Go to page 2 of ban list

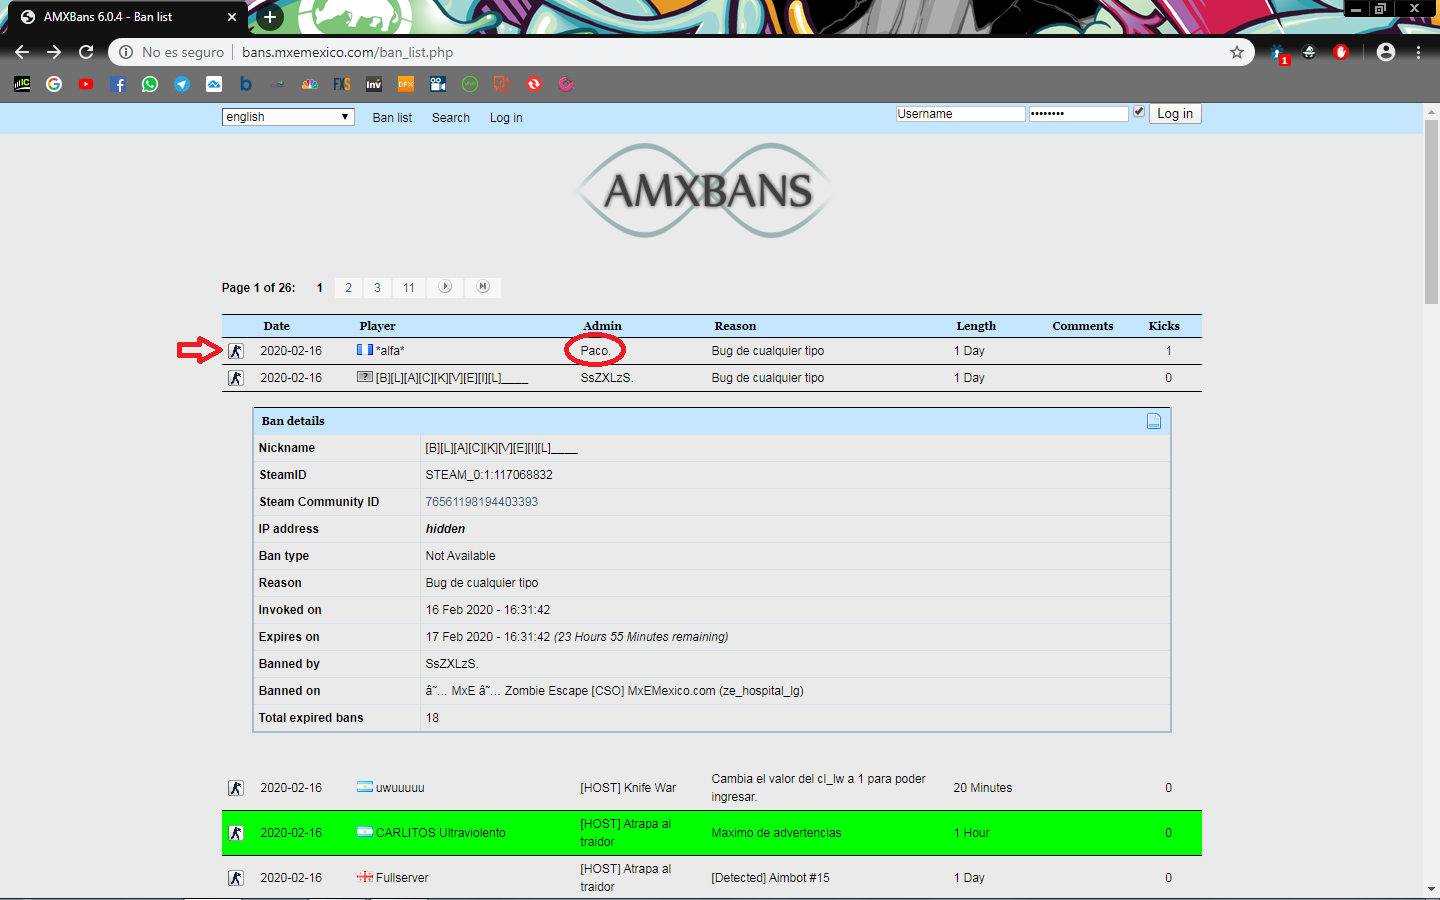coord(348,287)
